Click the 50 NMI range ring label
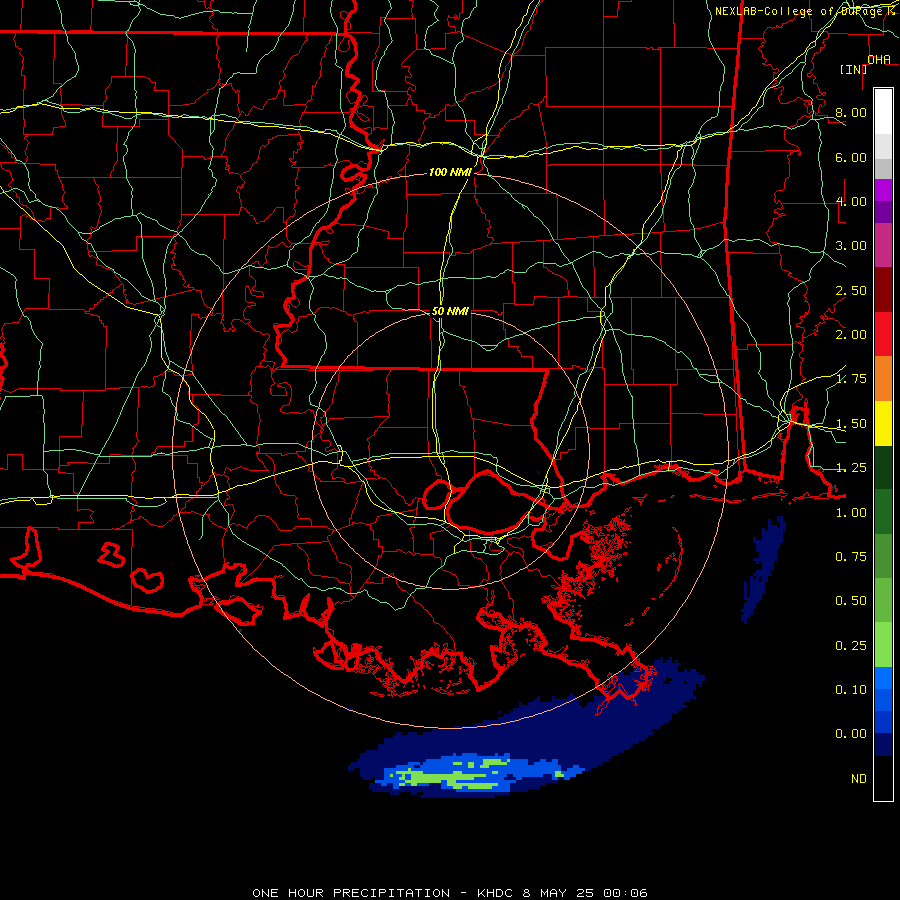The height and width of the screenshot is (900, 900). pos(450,311)
